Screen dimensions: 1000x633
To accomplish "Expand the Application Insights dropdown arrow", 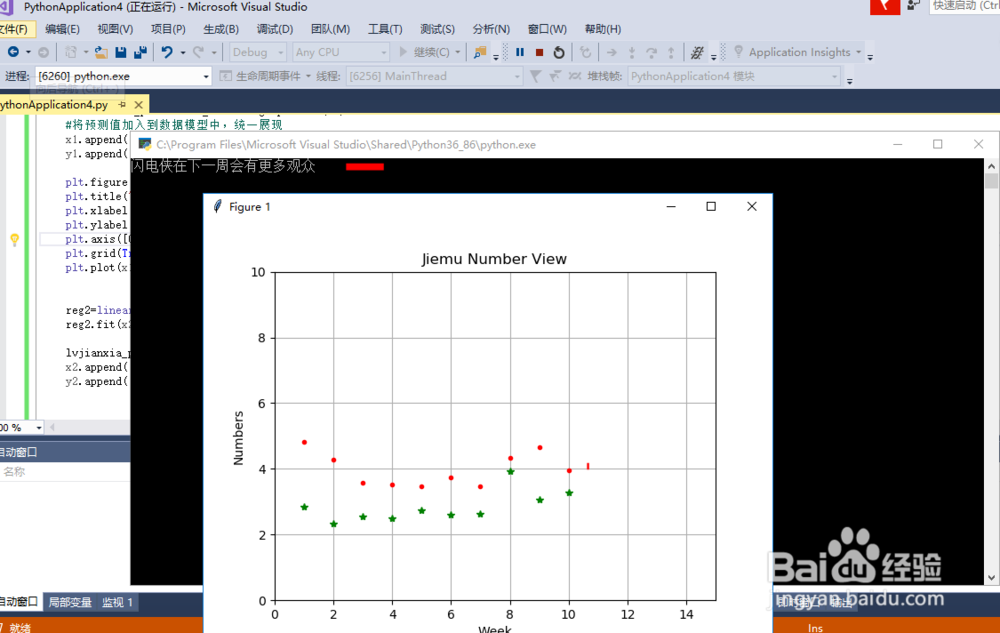I will point(858,52).
